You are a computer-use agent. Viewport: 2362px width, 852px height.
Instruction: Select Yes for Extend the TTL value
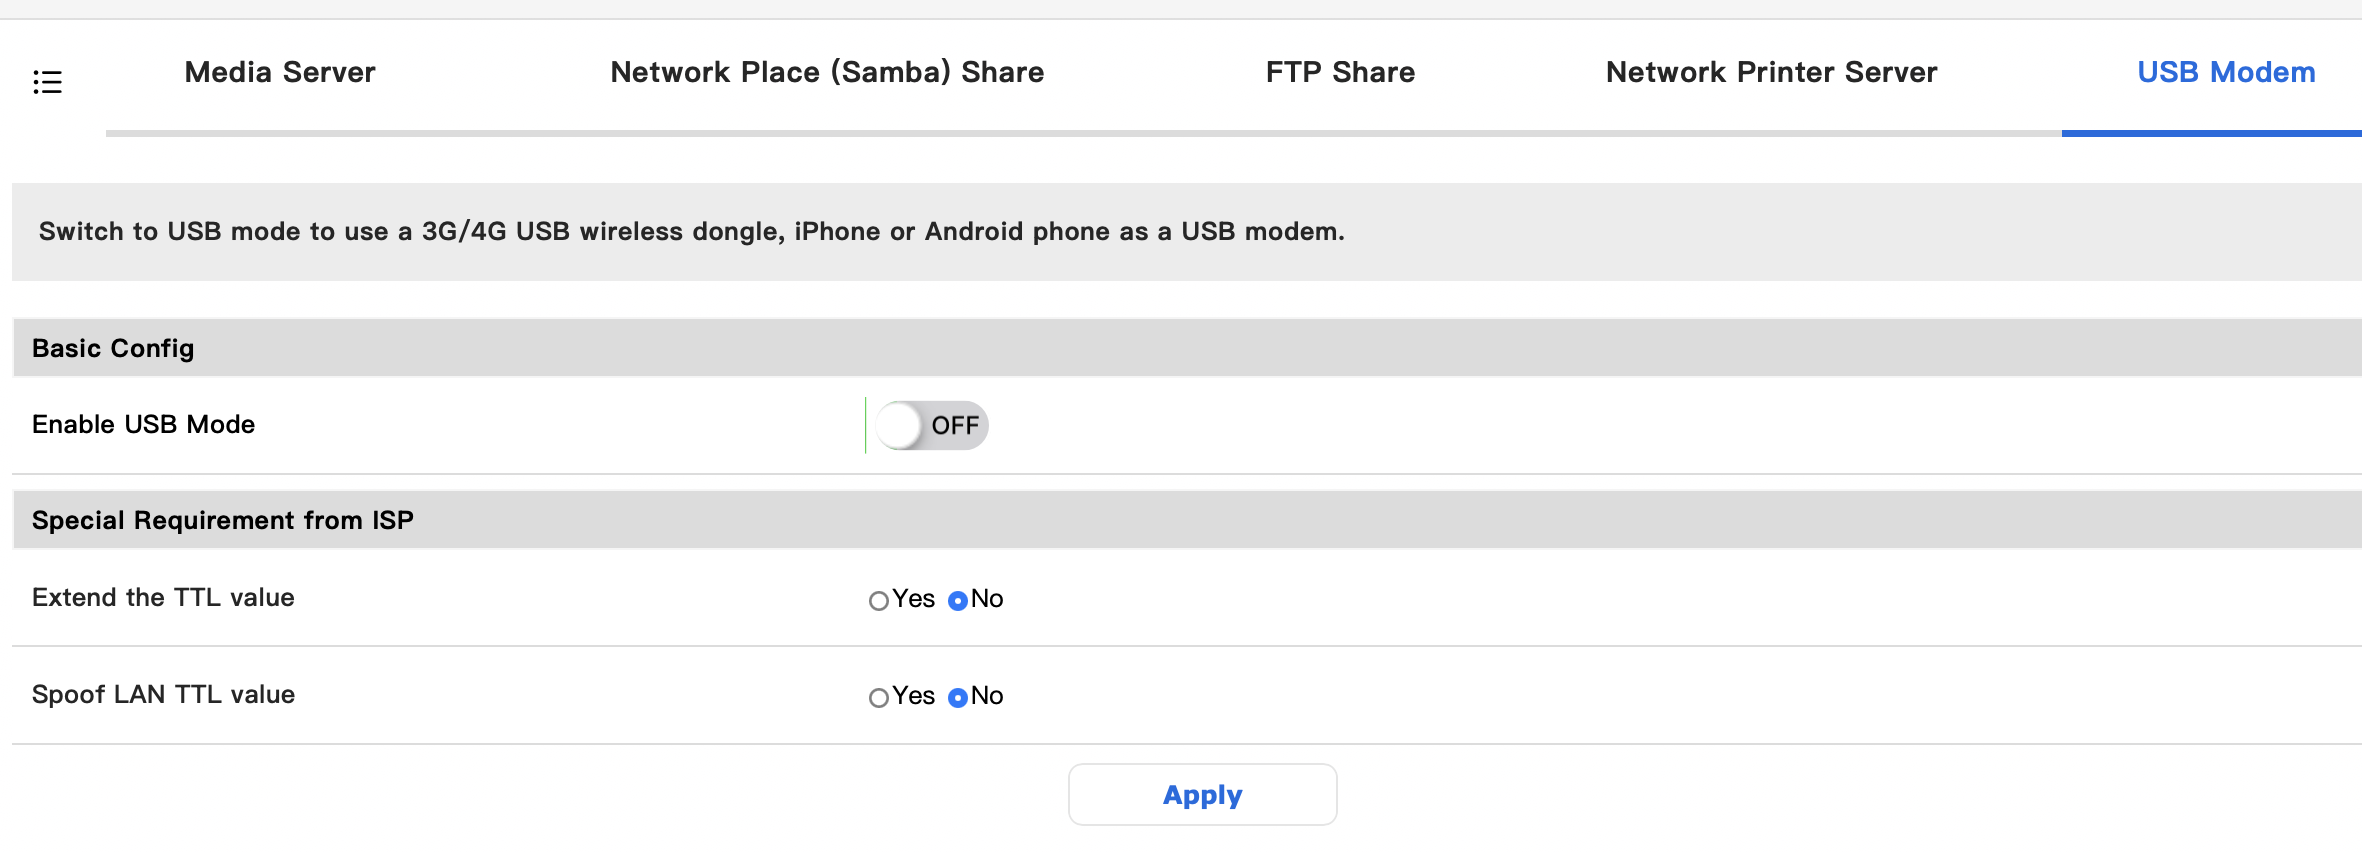(x=879, y=601)
